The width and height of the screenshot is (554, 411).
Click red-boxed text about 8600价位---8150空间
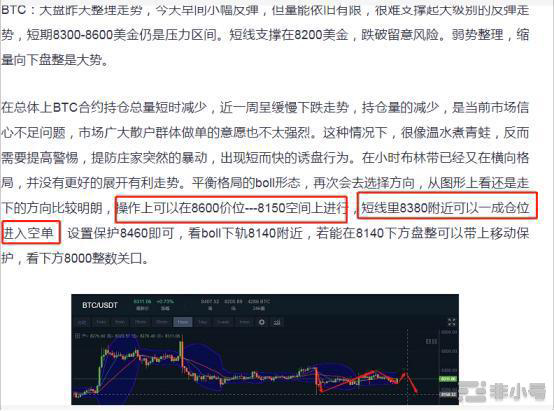coord(231,209)
